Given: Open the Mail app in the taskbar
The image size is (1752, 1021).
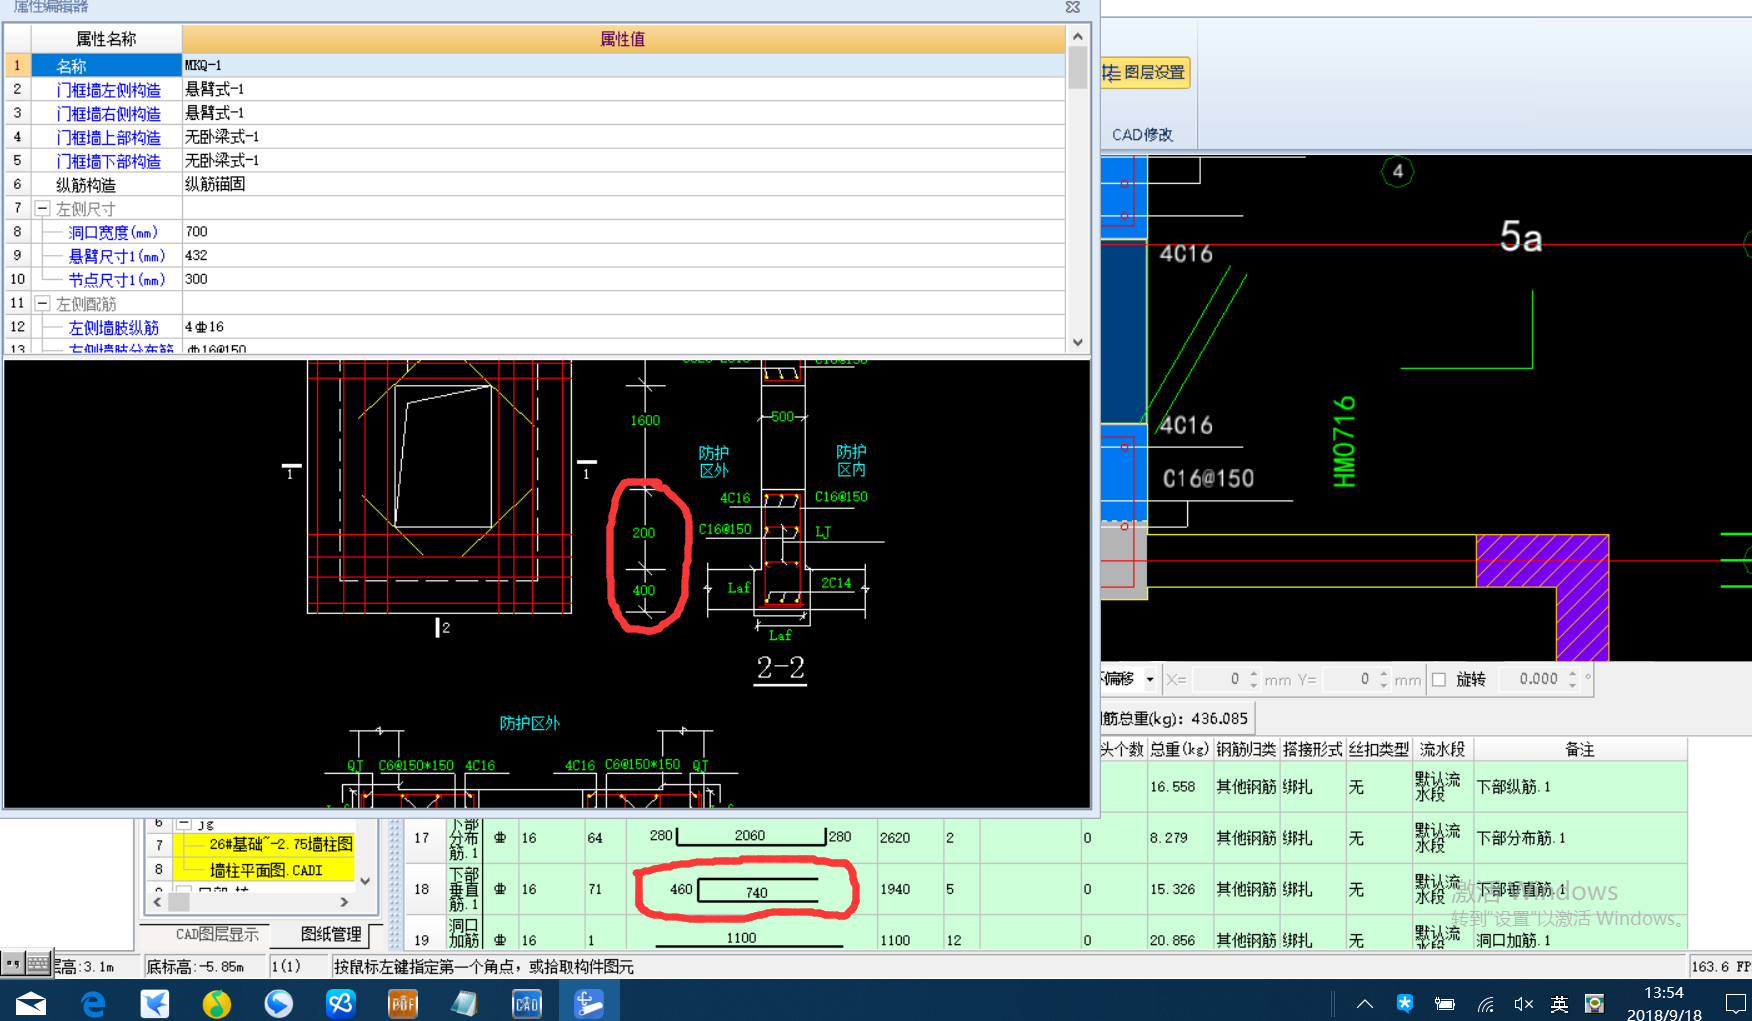Looking at the screenshot, I should pos(31,1003).
